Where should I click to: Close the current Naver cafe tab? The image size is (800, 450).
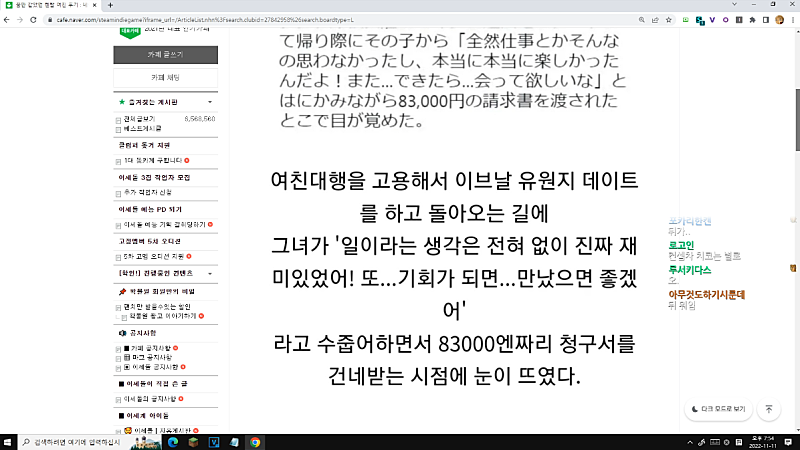point(94,5)
